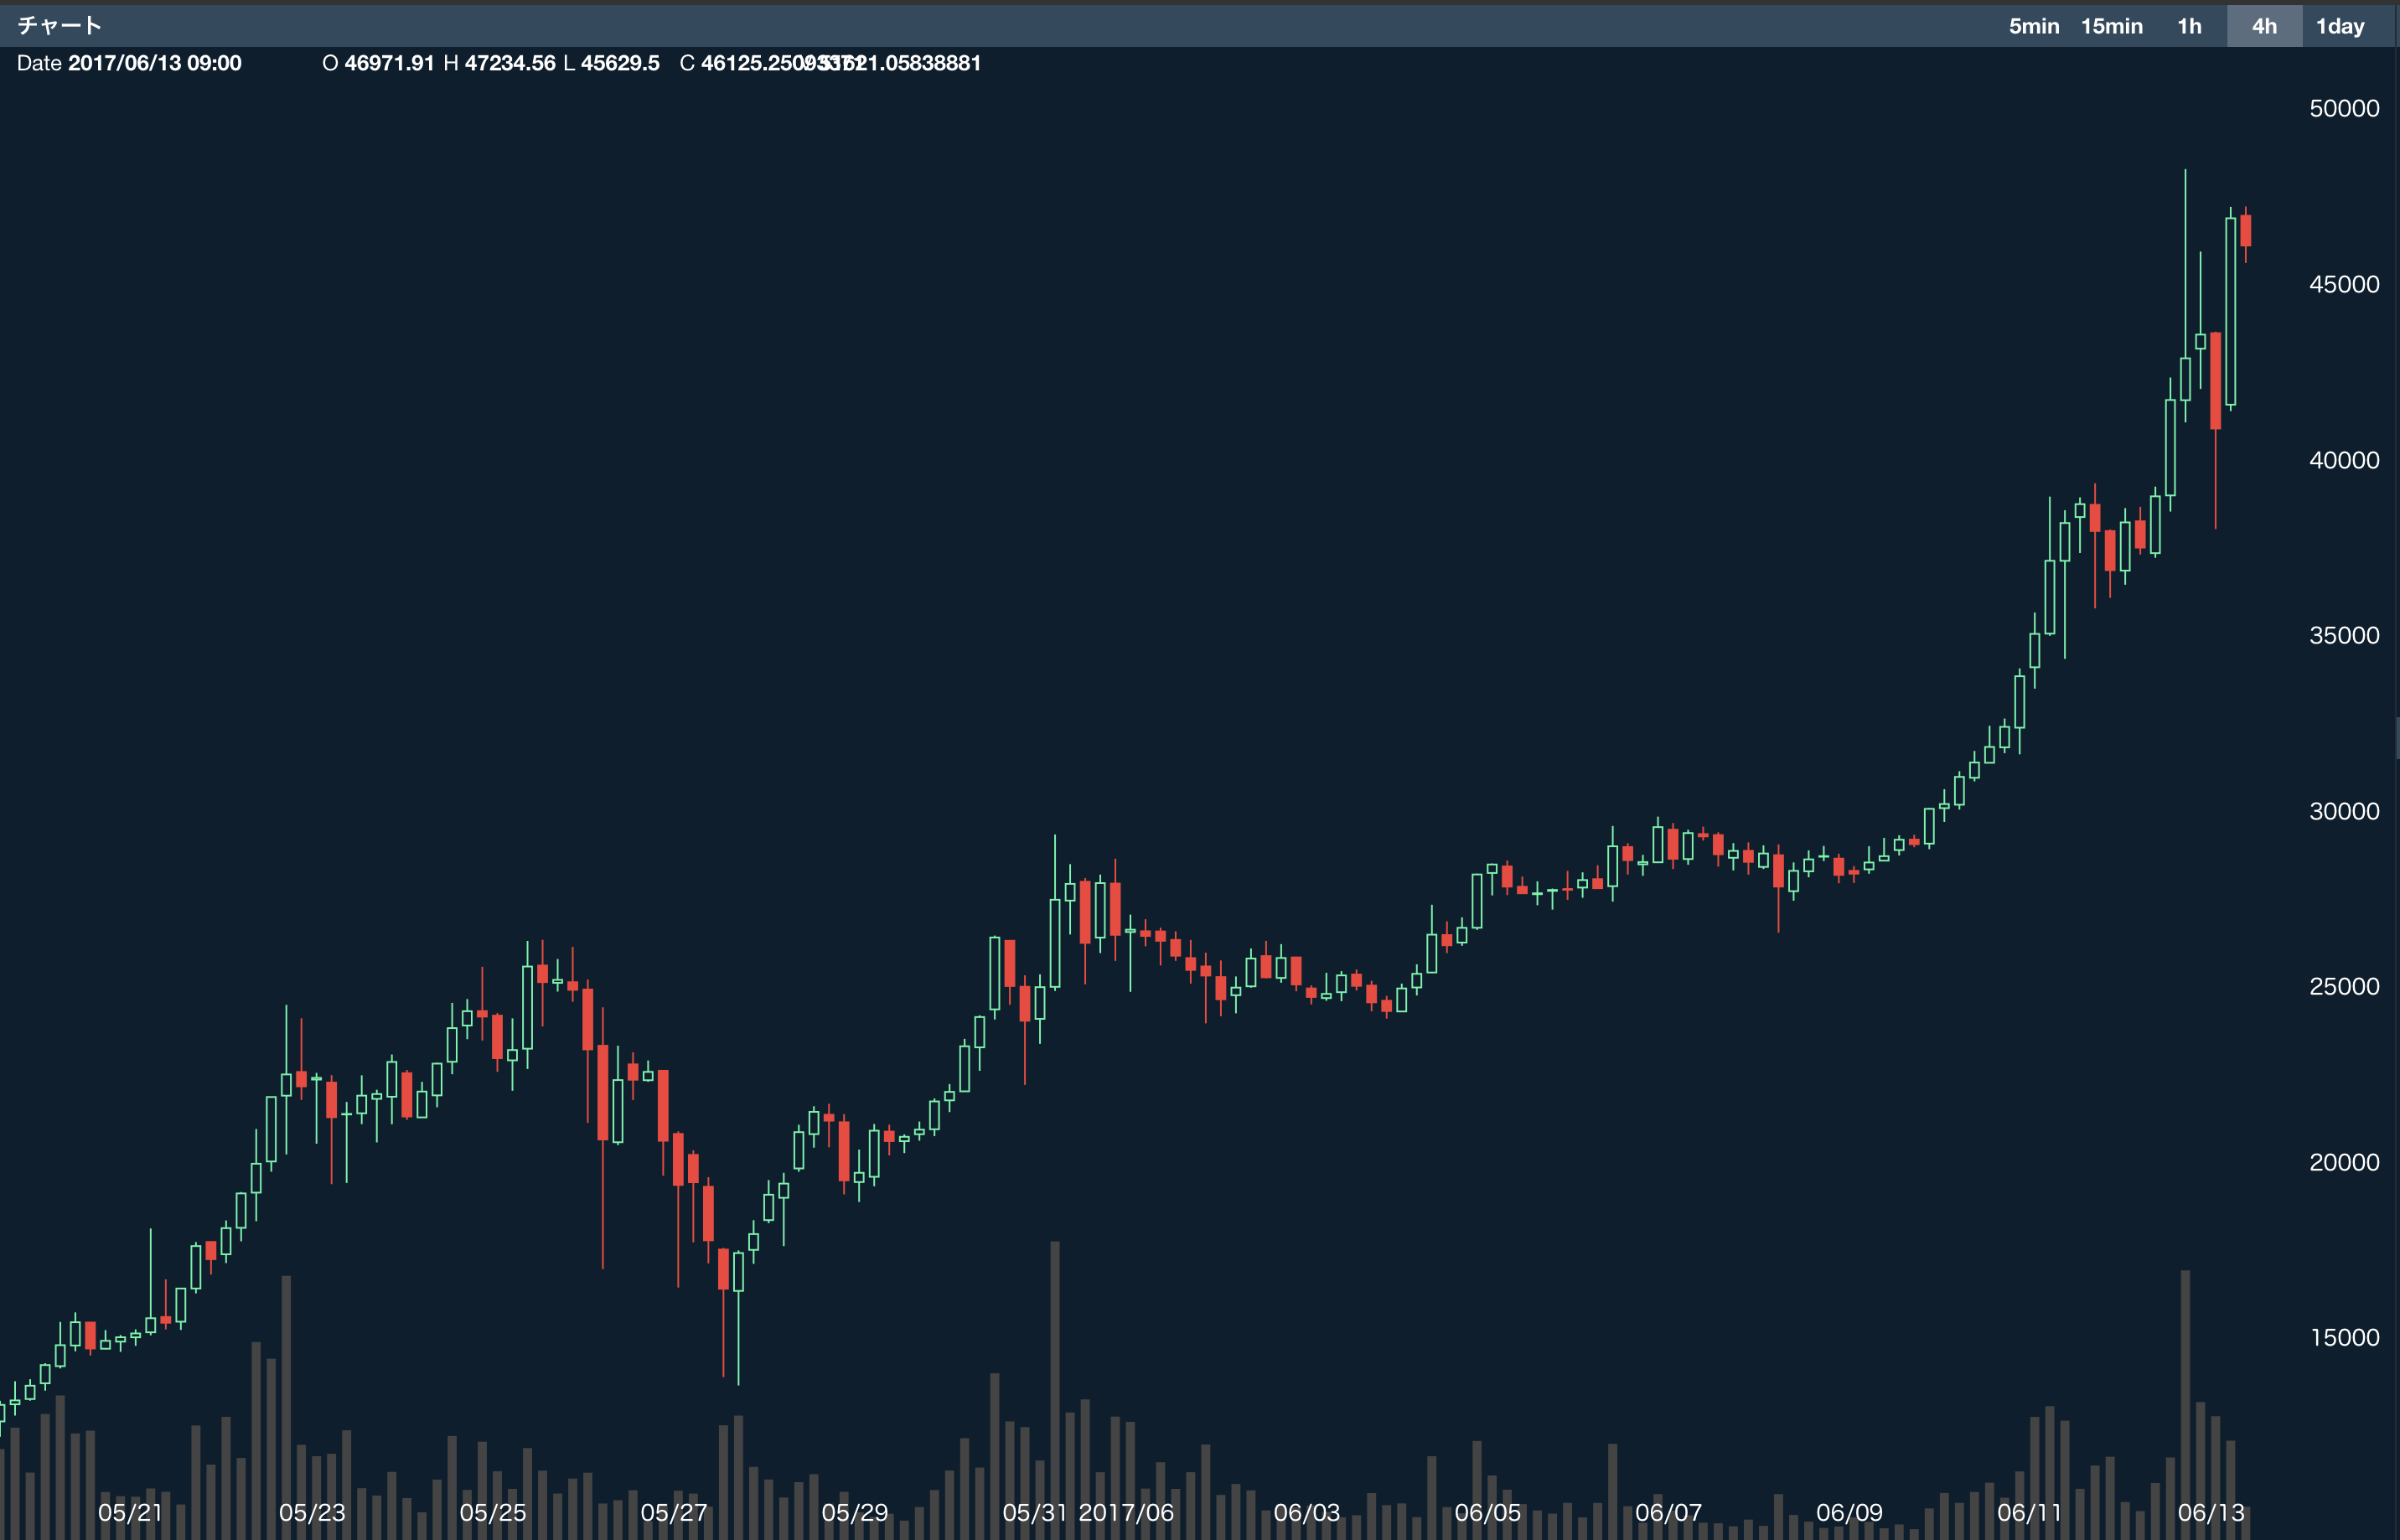Change the chart to 1h candles
The width and height of the screenshot is (2400, 1540).
(2189, 26)
